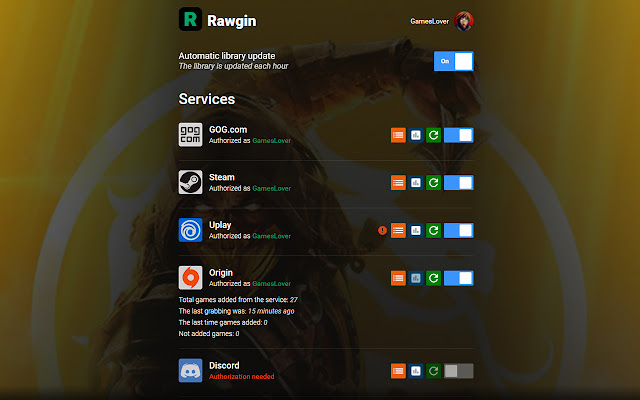640x400 pixels.
Task: Show Uplay statistics chart icon
Action: point(416,230)
